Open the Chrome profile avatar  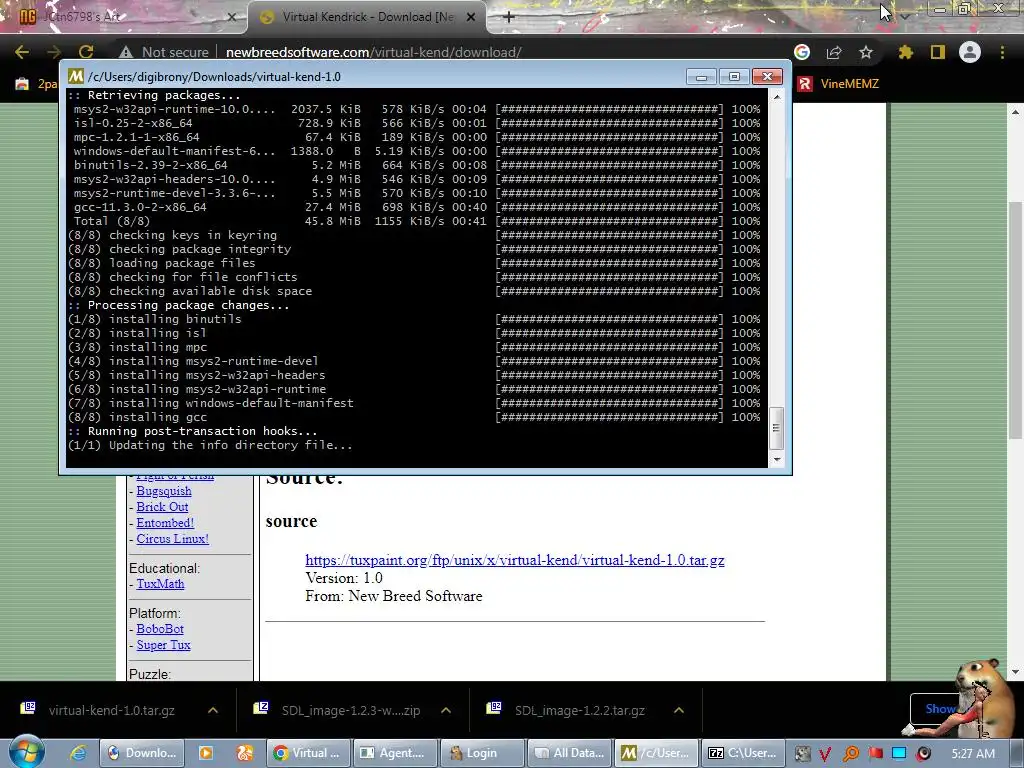tap(970, 52)
